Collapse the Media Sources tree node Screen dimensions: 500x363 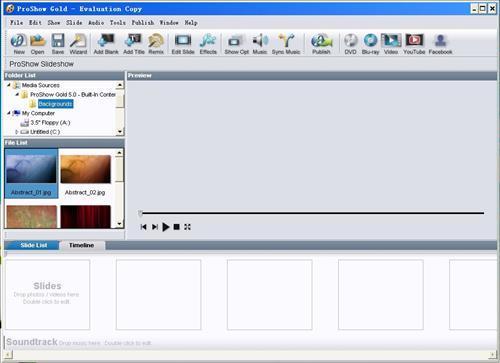[x=9, y=85]
